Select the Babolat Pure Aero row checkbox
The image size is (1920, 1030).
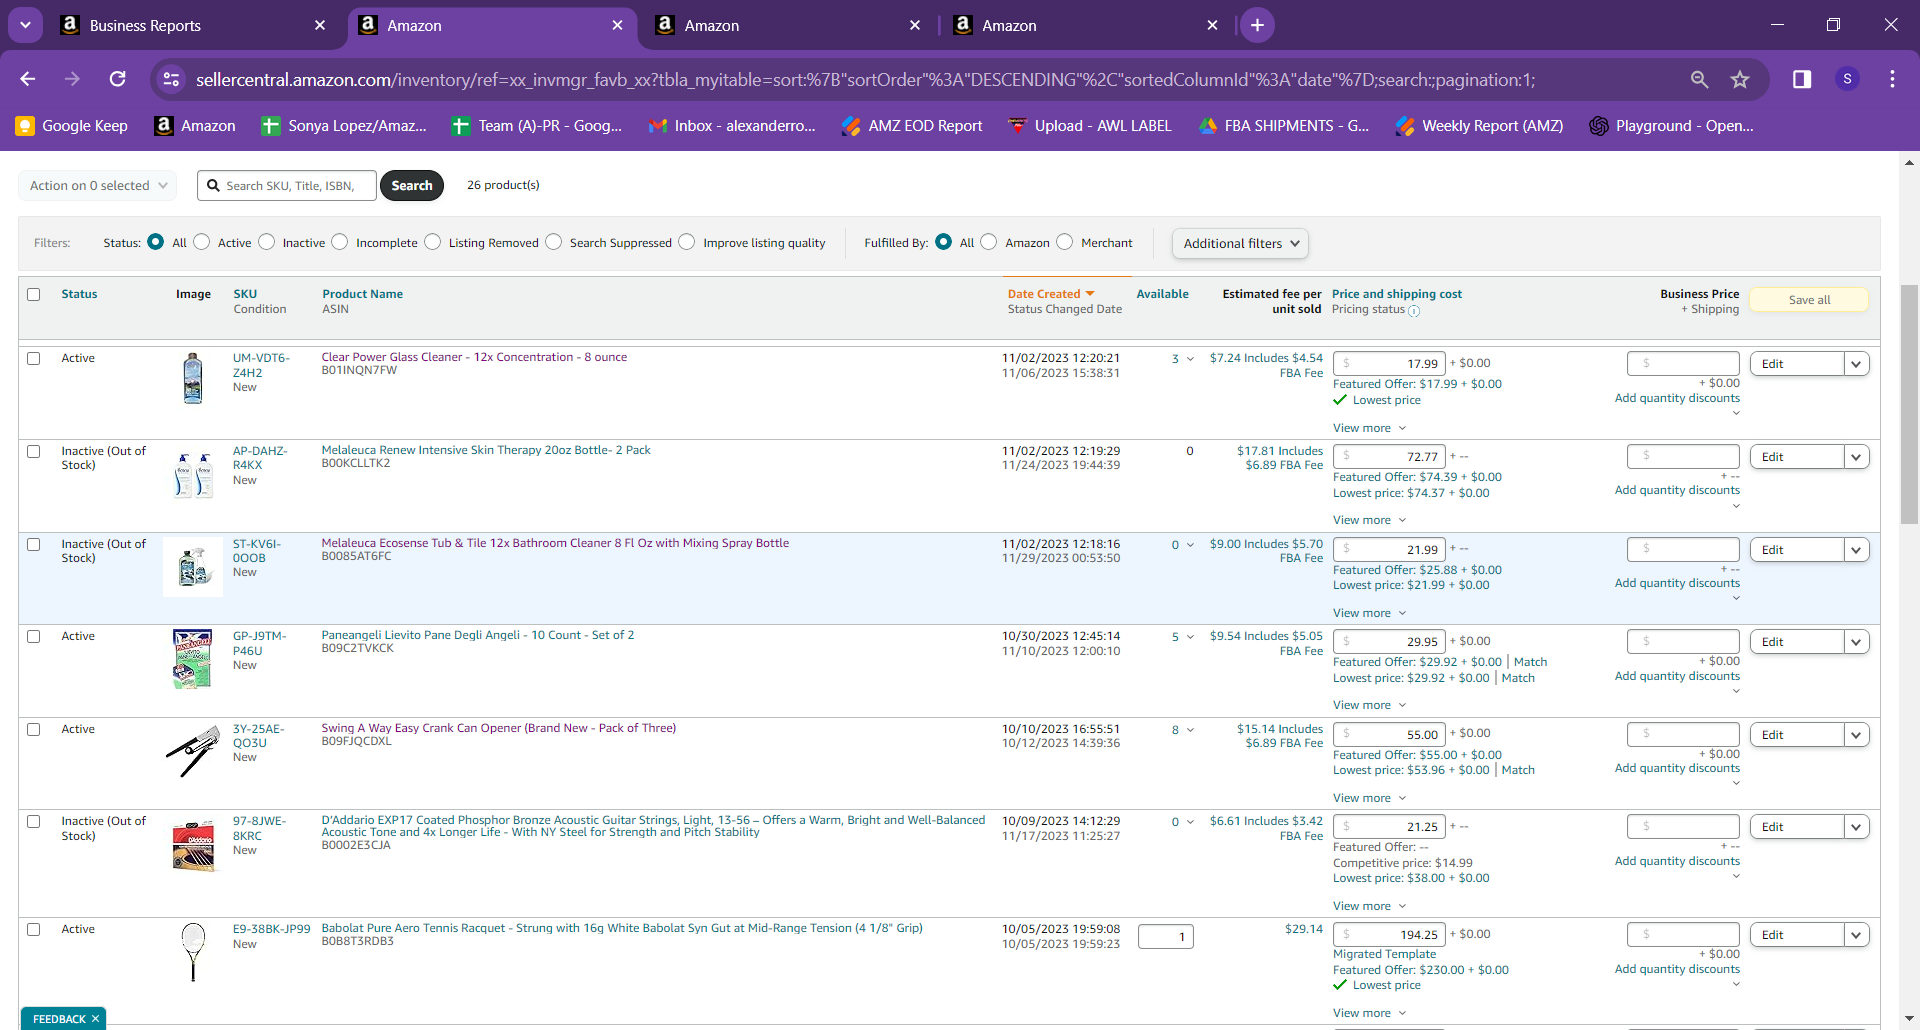(x=34, y=929)
